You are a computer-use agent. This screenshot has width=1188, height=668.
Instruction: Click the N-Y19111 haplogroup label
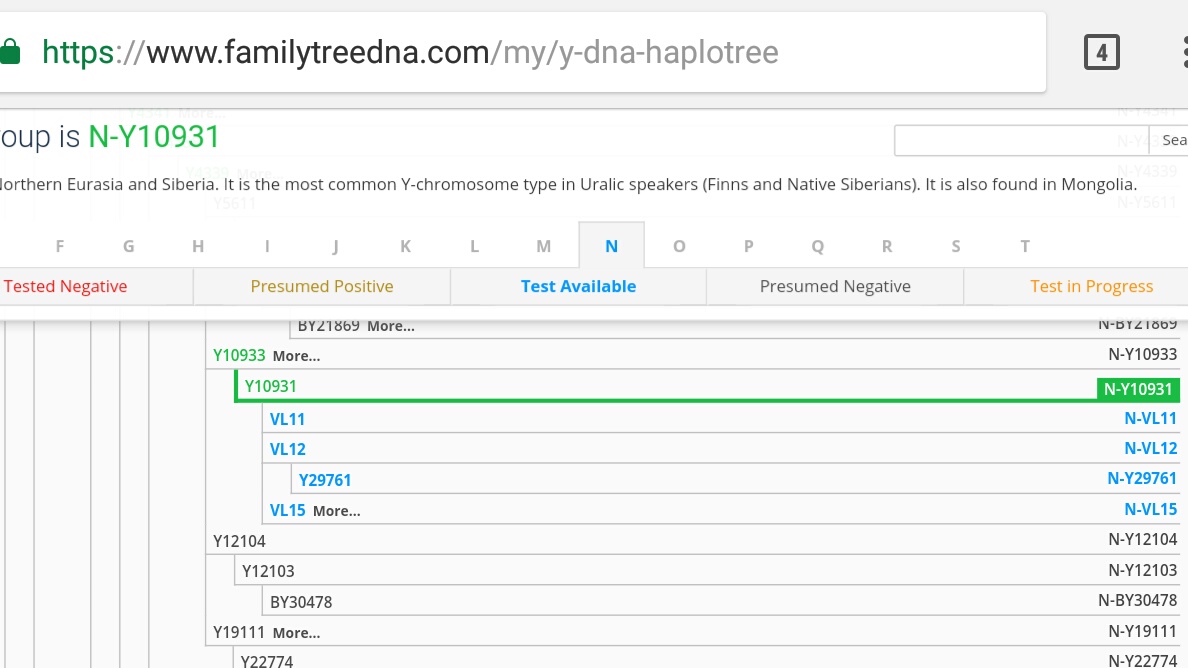tap(1143, 632)
